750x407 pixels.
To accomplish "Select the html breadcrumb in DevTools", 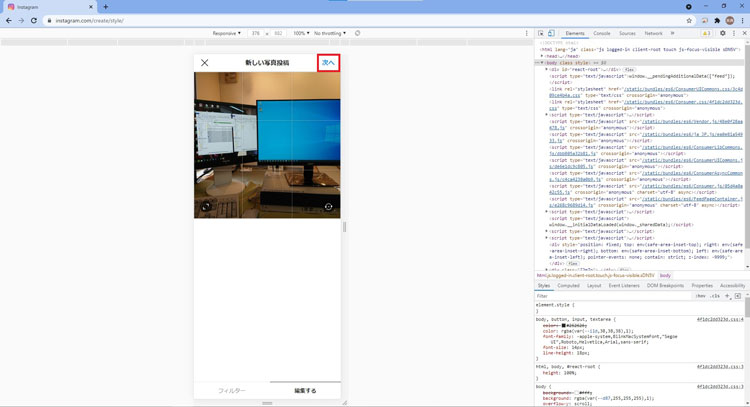I will [x=596, y=275].
